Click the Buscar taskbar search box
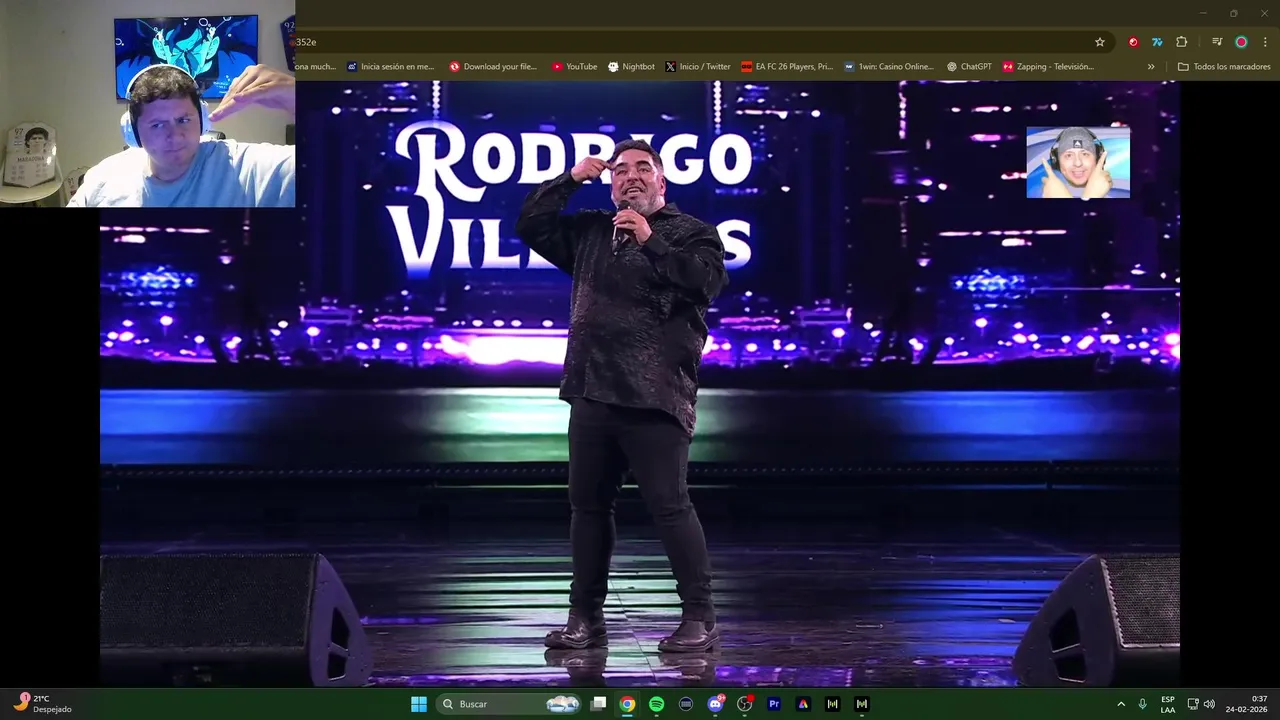Screen dimensions: 1280x720 509,704
